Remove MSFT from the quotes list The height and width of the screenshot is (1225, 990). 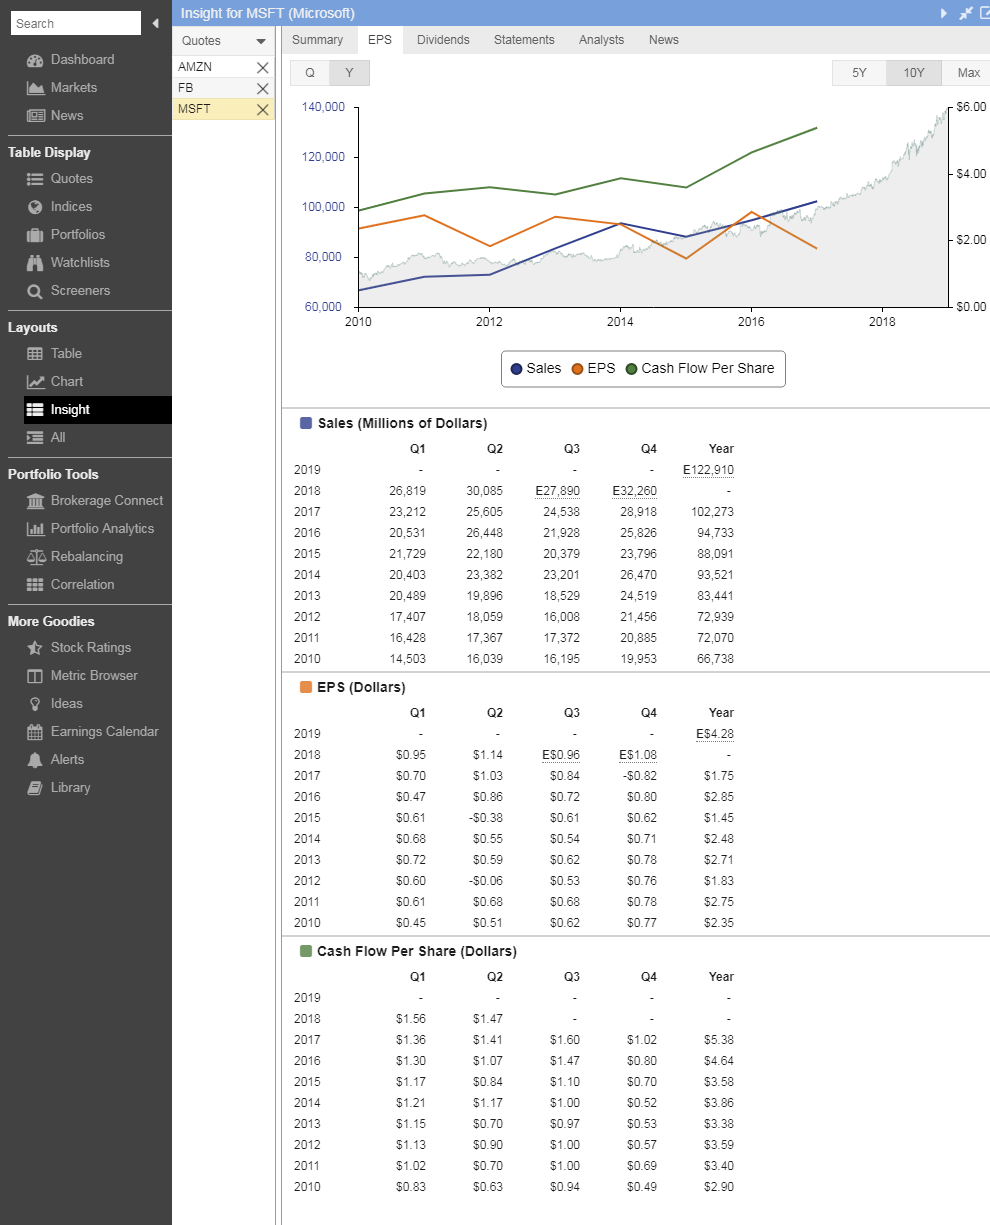click(x=263, y=110)
